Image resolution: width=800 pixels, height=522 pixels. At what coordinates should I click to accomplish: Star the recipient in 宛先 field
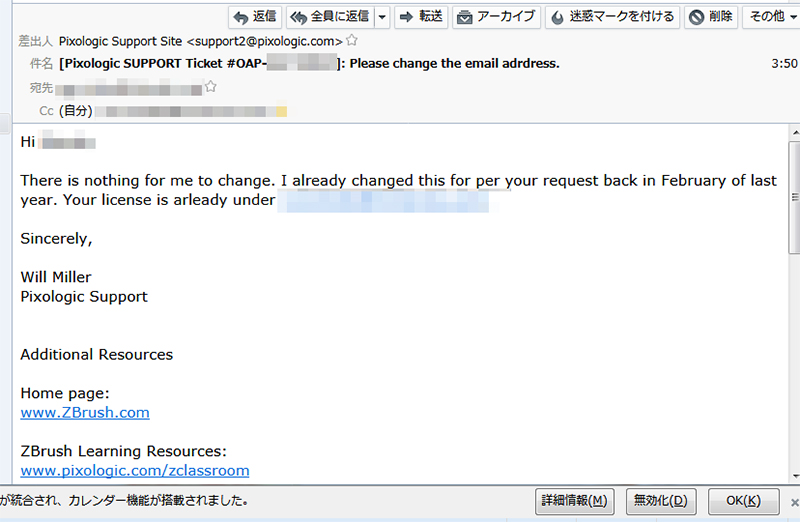210,87
